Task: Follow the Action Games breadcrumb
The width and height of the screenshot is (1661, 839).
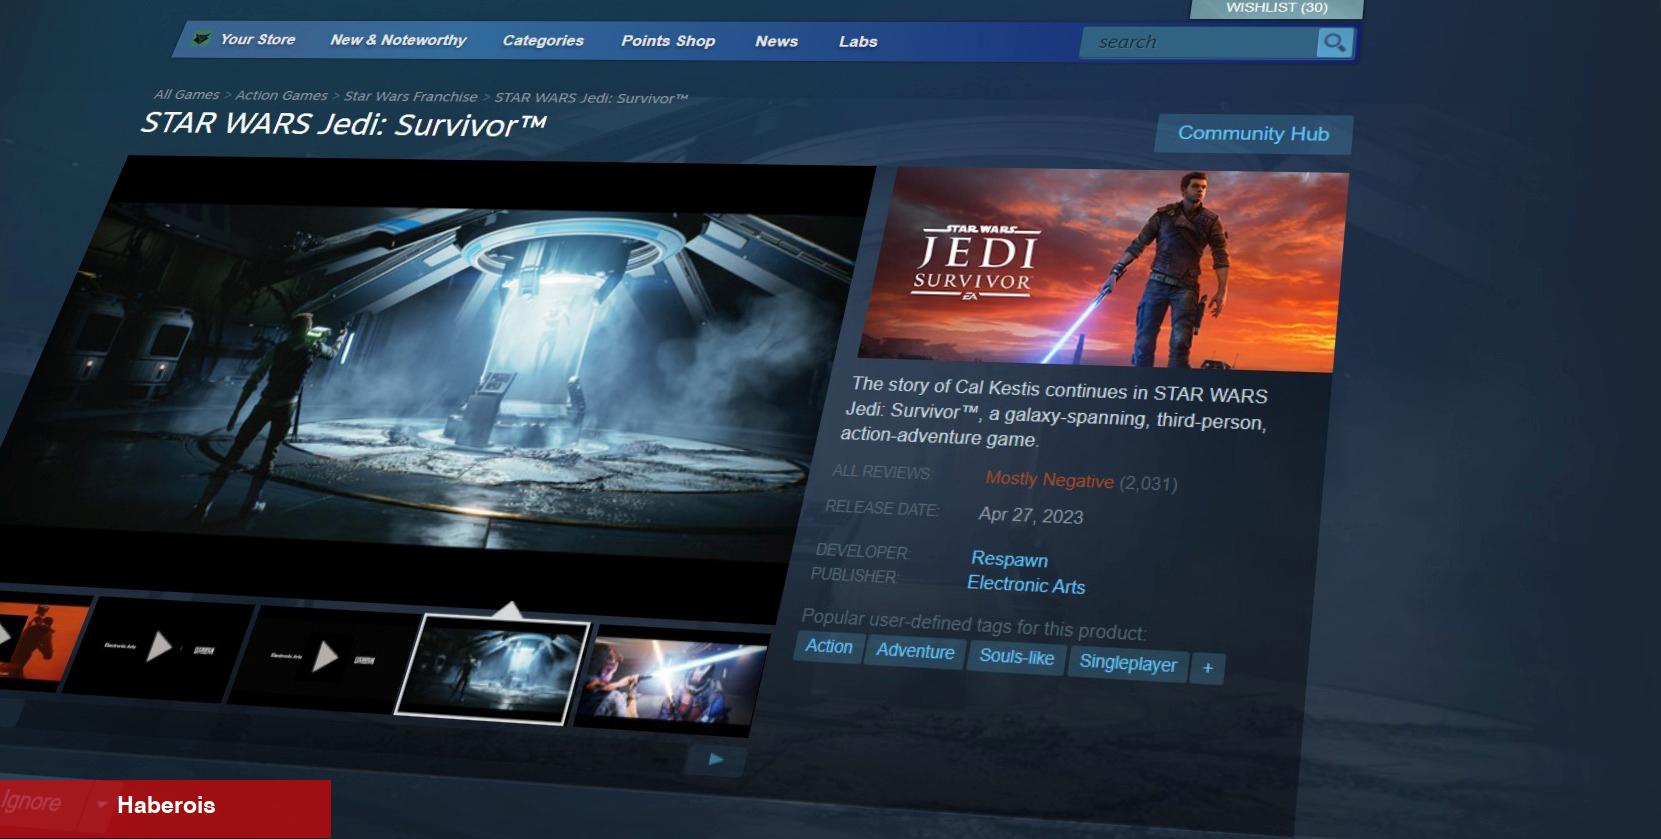Action: pyautogui.click(x=281, y=95)
